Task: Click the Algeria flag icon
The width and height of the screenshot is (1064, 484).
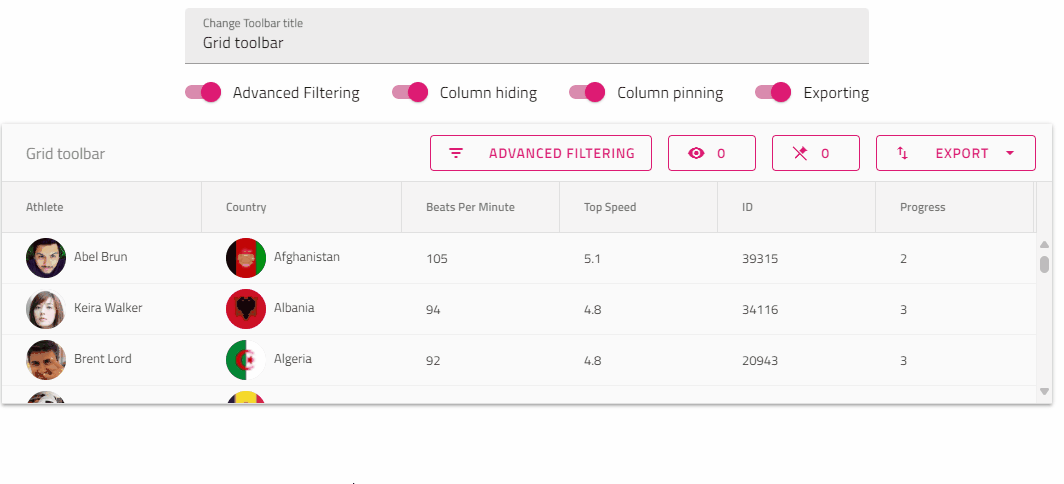Action: click(246, 360)
